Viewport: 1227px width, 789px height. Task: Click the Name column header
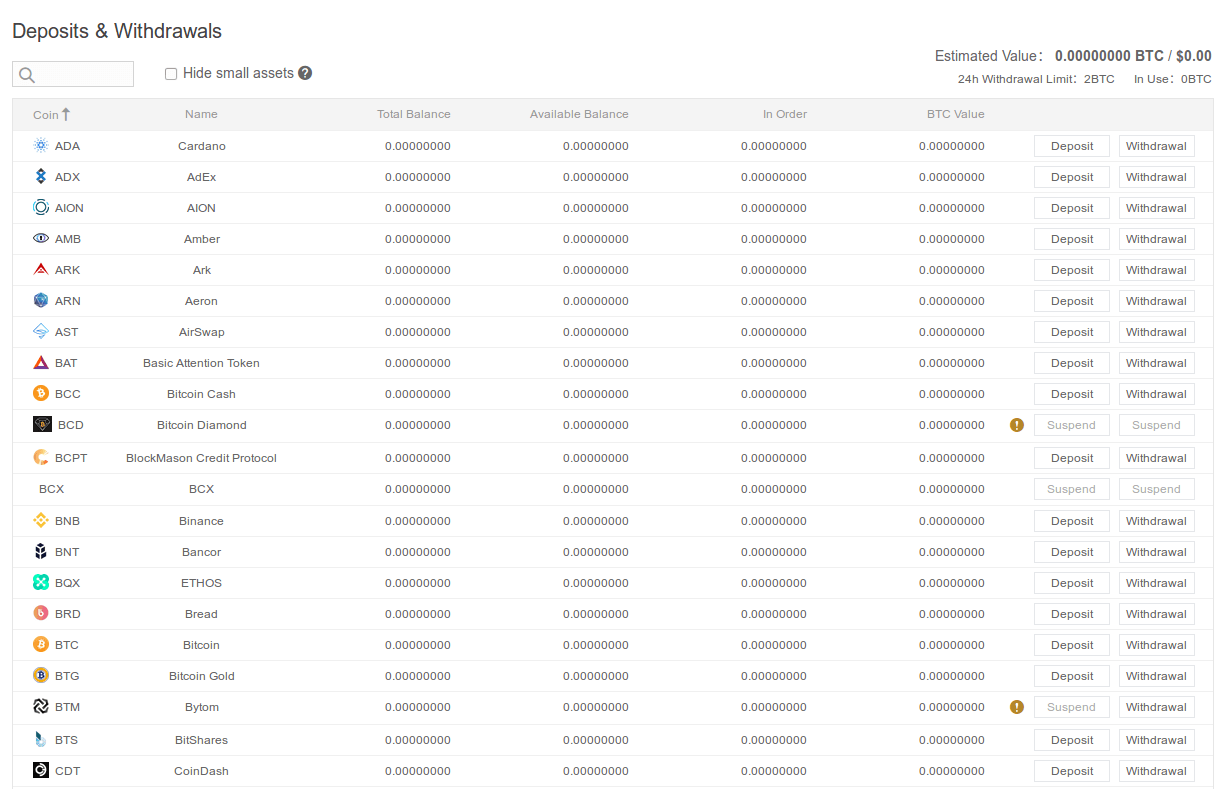pos(201,114)
